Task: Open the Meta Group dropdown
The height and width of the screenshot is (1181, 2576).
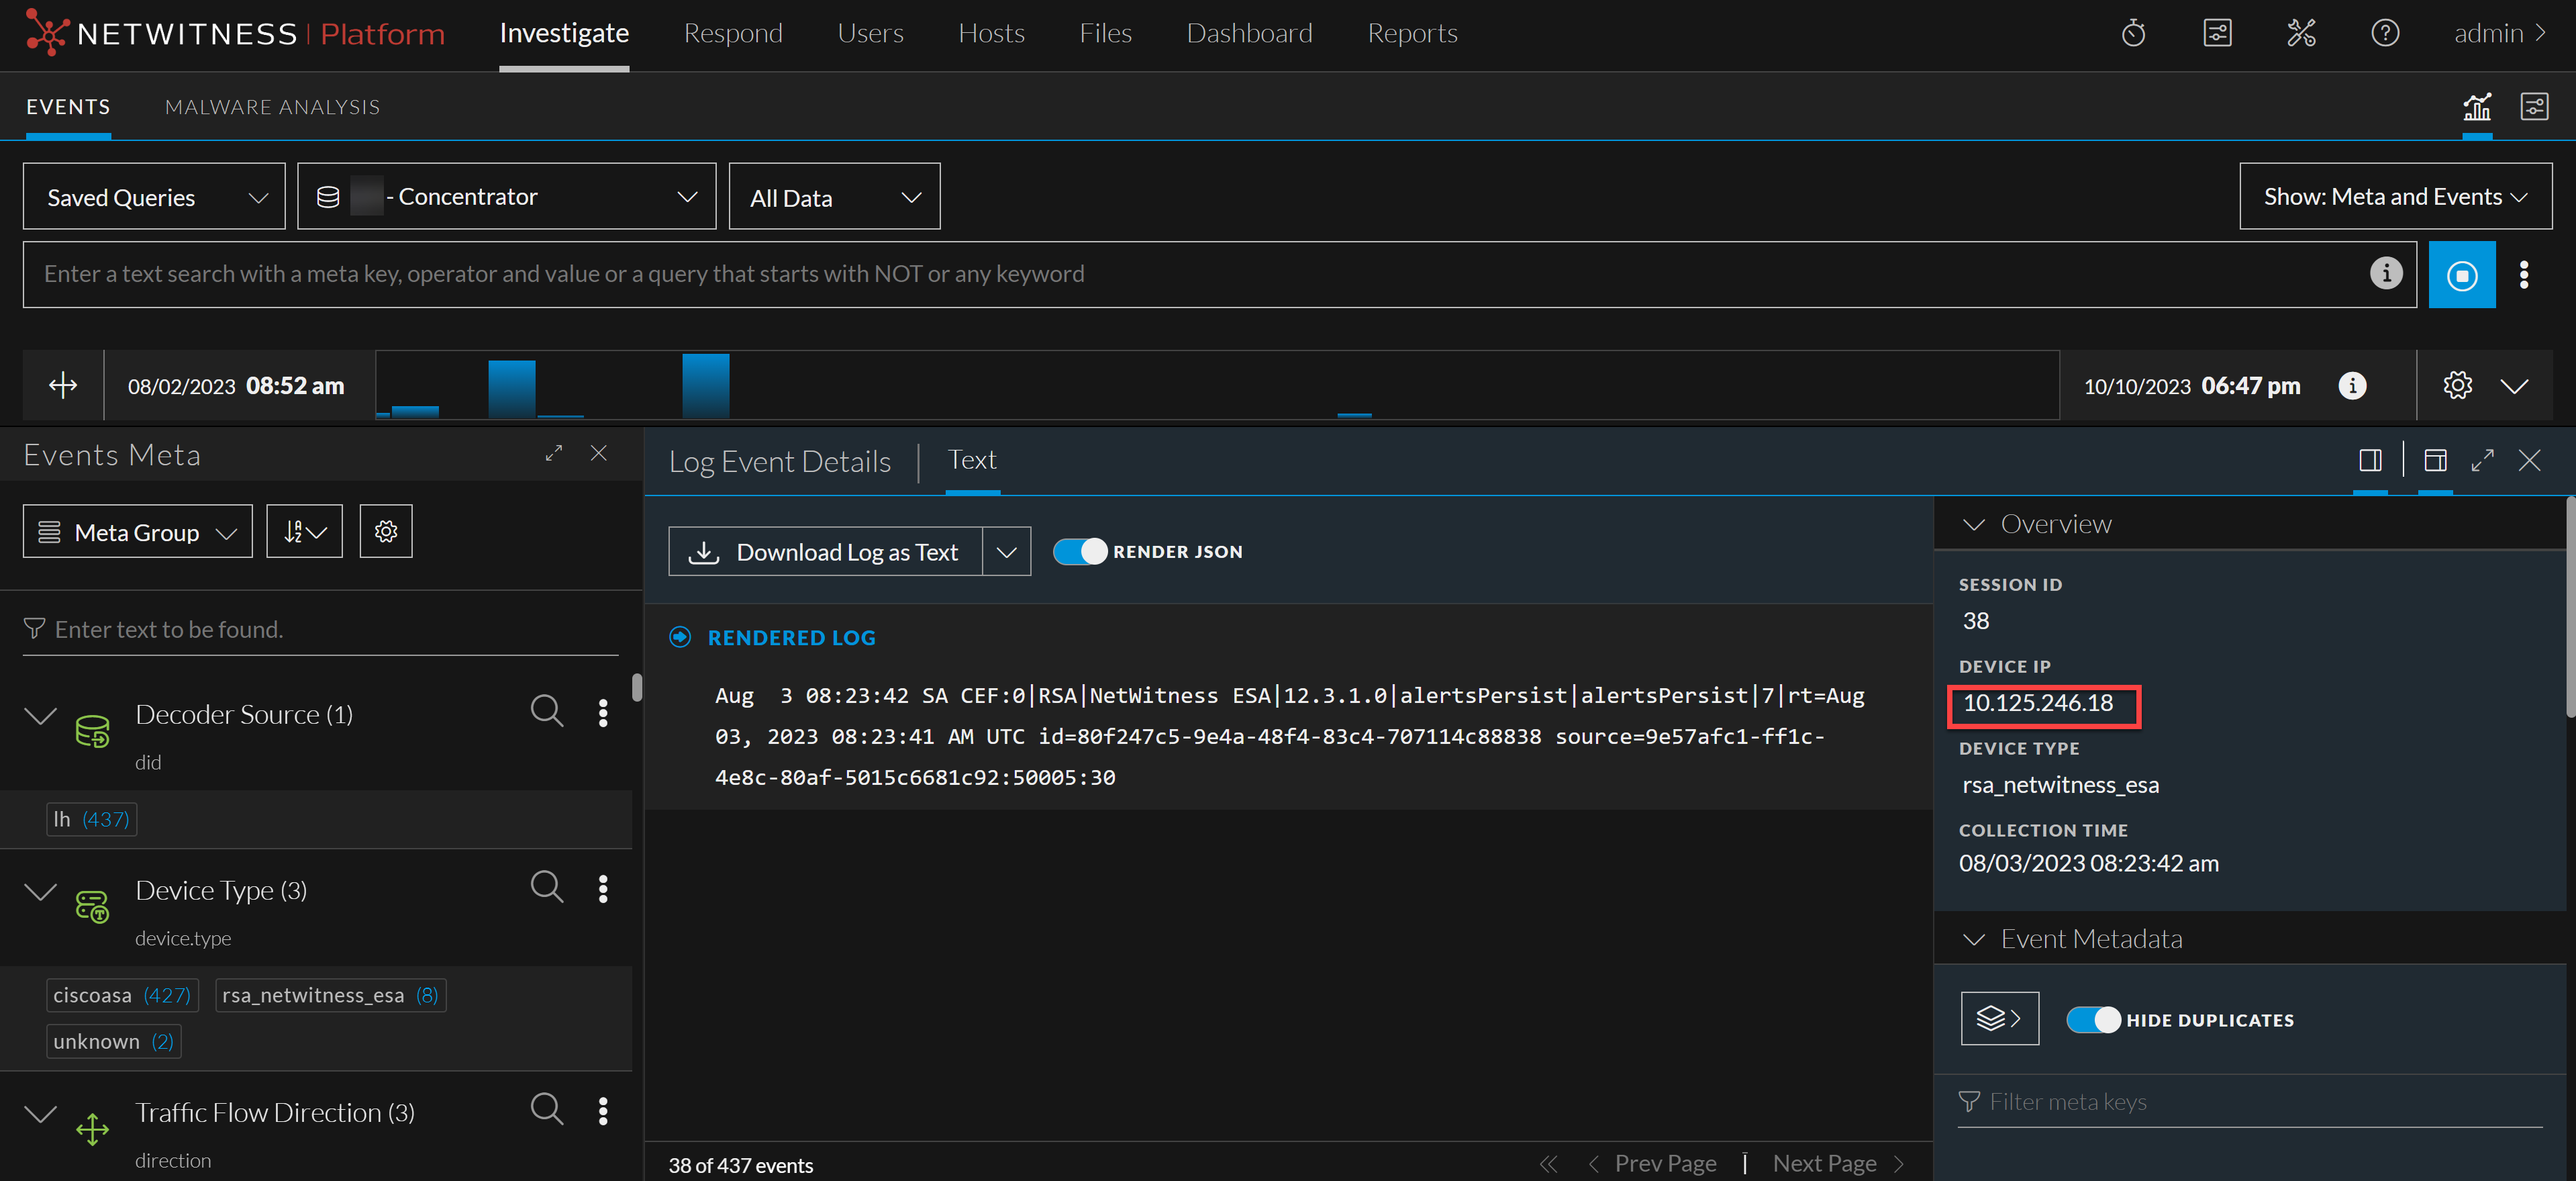Action: pos(137,532)
